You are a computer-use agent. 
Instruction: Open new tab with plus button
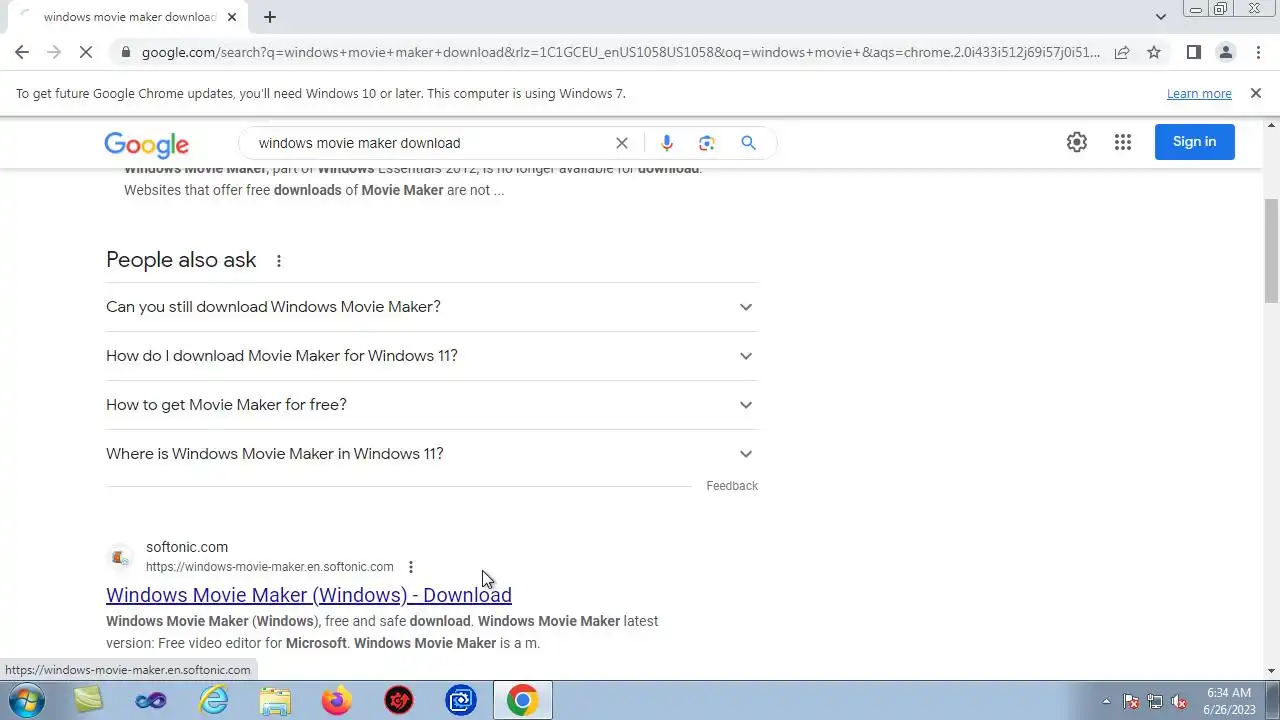270,17
